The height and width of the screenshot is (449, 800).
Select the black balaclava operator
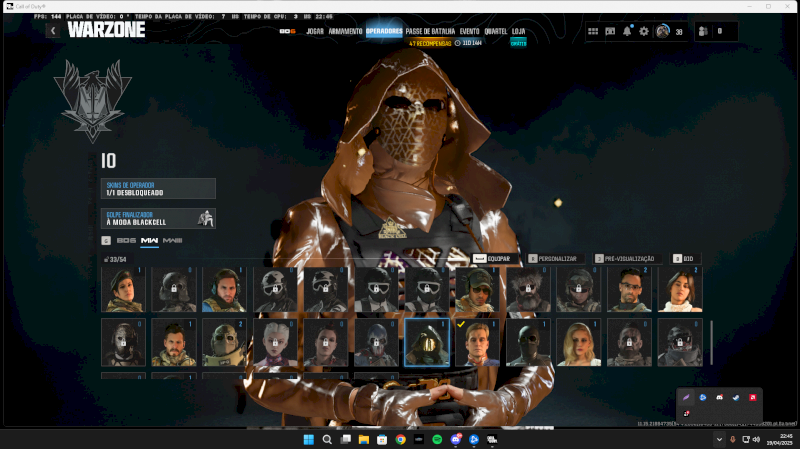pos(528,342)
